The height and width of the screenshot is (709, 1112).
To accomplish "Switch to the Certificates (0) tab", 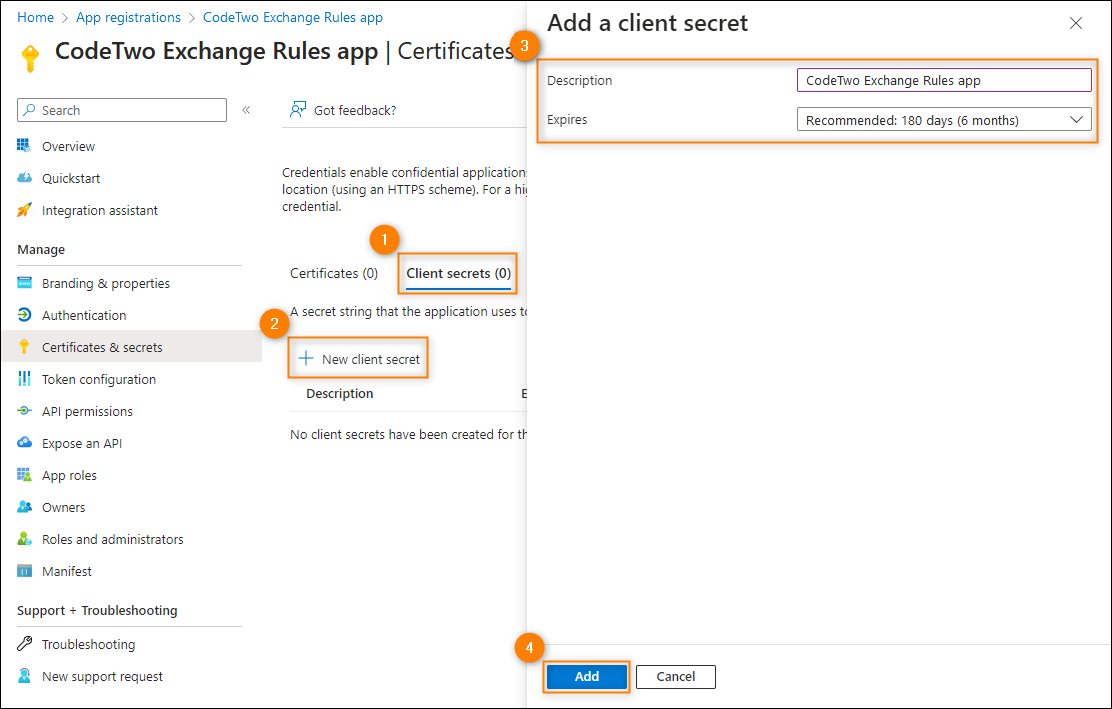I will (x=334, y=273).
